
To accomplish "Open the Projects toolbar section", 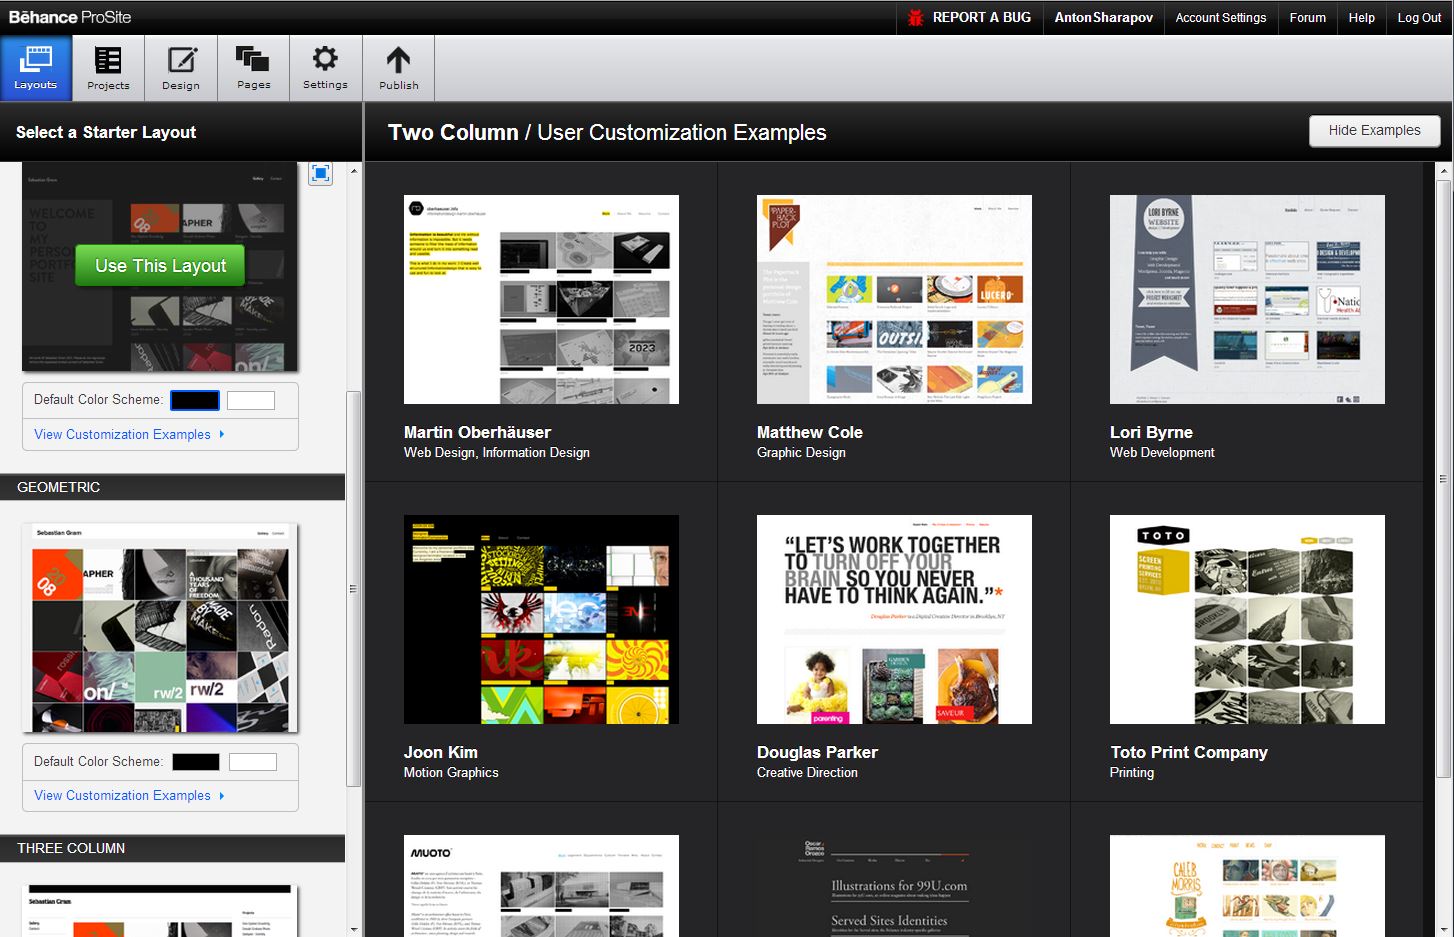I will pos(108,68).
